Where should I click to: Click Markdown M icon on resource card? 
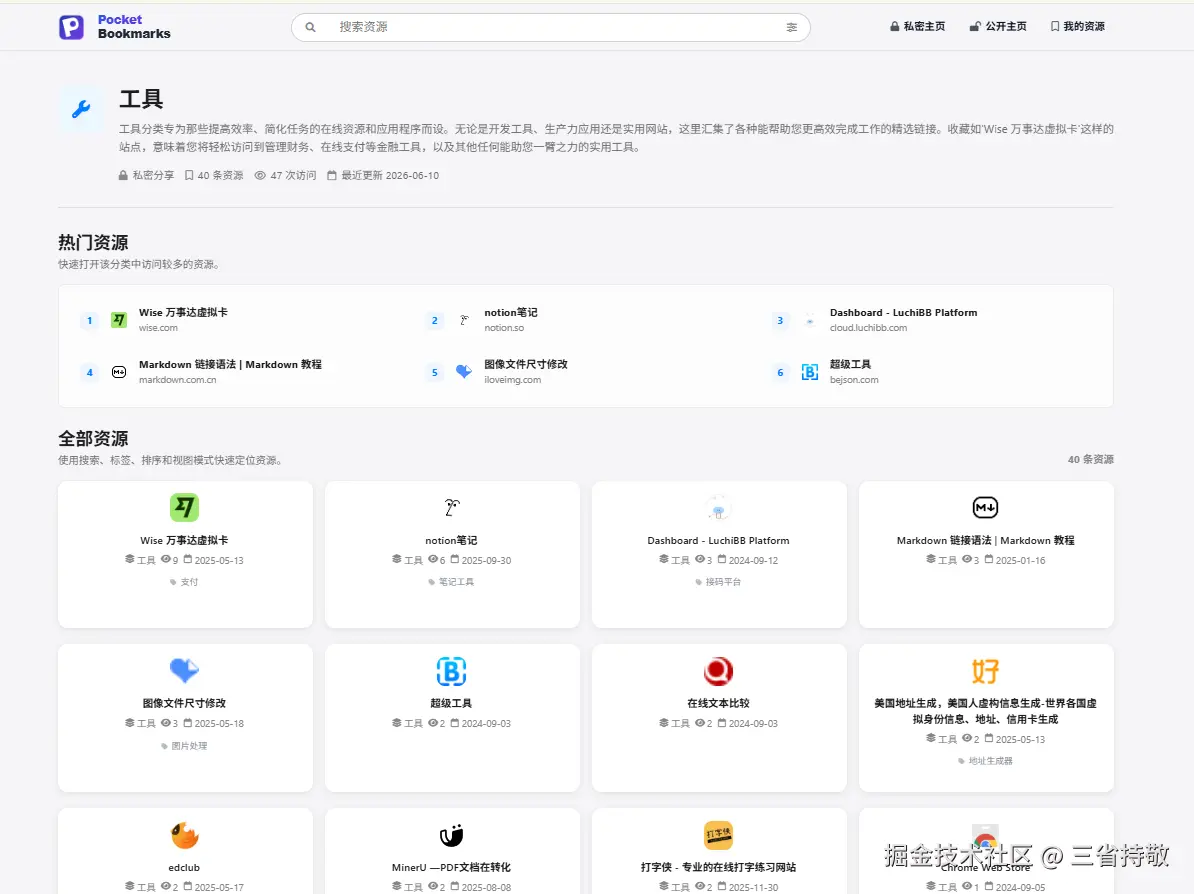click(x=985, y=507)
